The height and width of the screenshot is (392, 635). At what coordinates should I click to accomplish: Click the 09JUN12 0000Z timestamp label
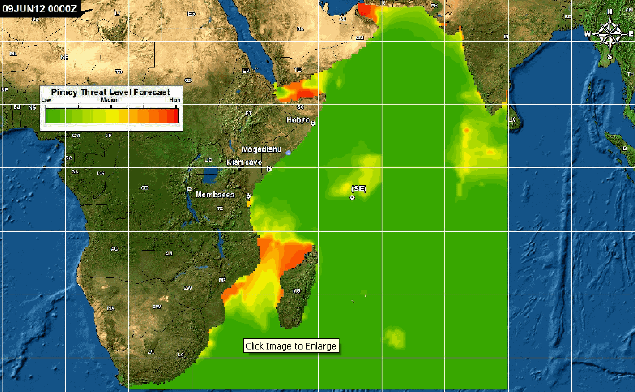(40, 8)
